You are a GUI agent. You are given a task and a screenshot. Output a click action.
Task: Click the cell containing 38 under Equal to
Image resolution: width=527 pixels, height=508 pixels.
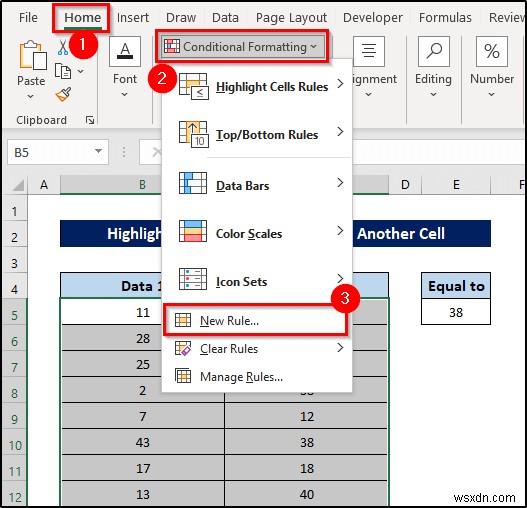(456, 312)
